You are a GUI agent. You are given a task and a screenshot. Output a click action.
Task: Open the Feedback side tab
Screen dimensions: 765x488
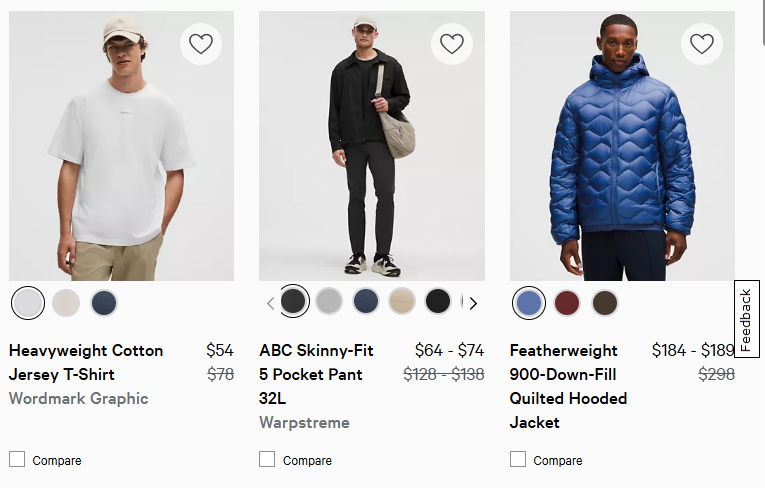747,320
